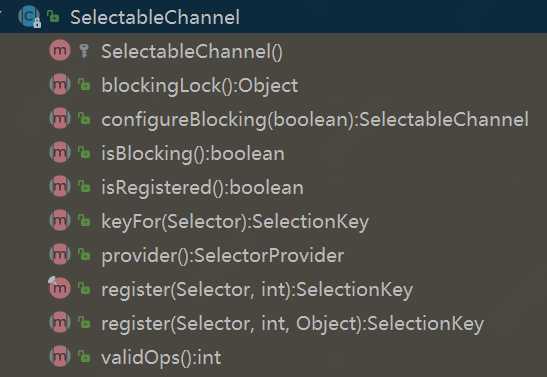Select isRegistered():boolean method
The height and width of the screenshot is (377, 547).
pyautogui.click(x=202, y=188)
